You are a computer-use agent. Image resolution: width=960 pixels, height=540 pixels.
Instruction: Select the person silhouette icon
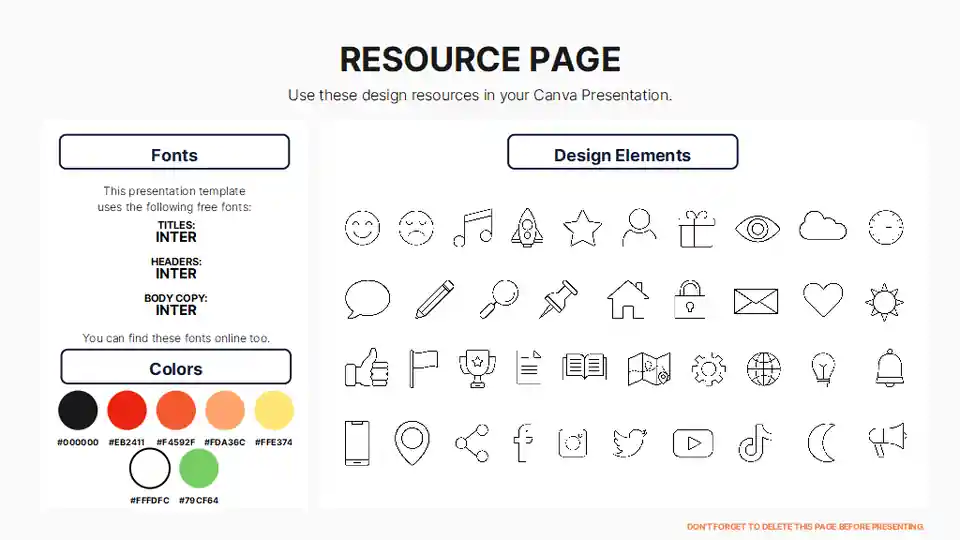coord(639,227)
